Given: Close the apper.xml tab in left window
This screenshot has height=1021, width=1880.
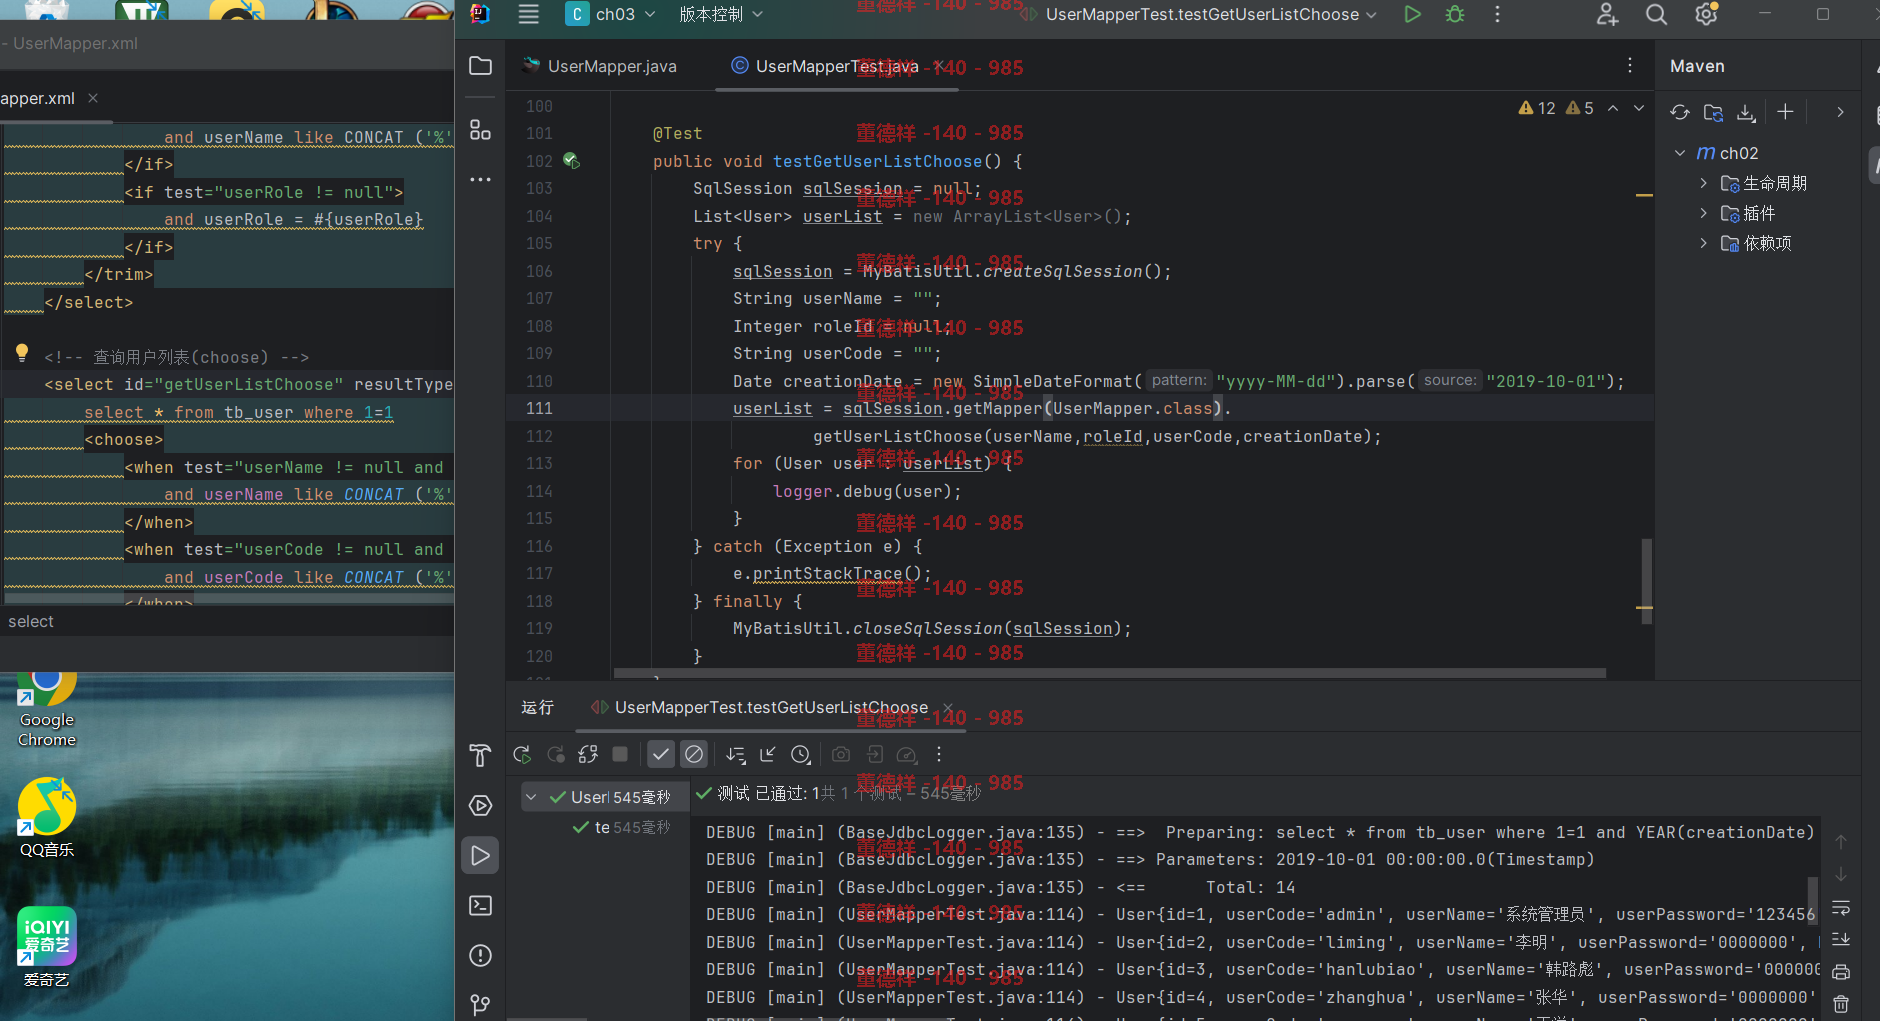Looking at the screenshot, I should tap(93, 98).
